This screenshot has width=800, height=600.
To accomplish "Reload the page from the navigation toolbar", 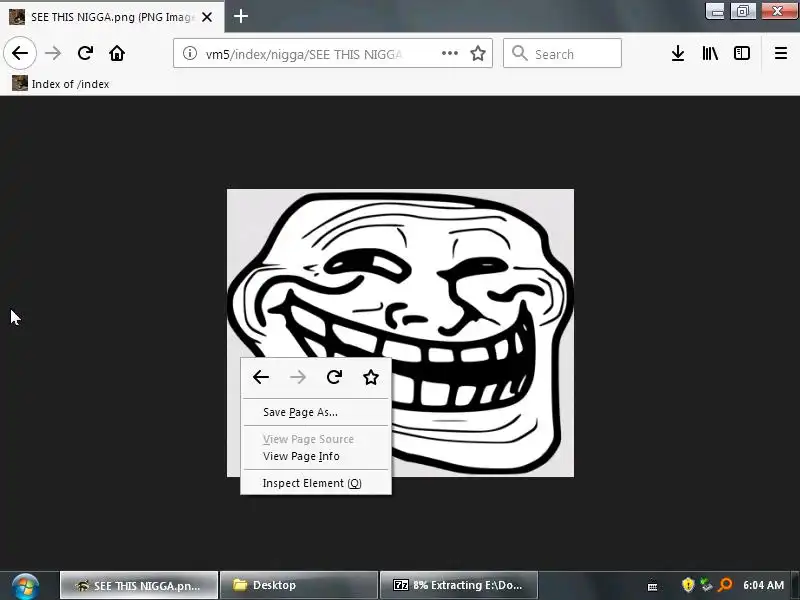I will (x=85, y=53).
